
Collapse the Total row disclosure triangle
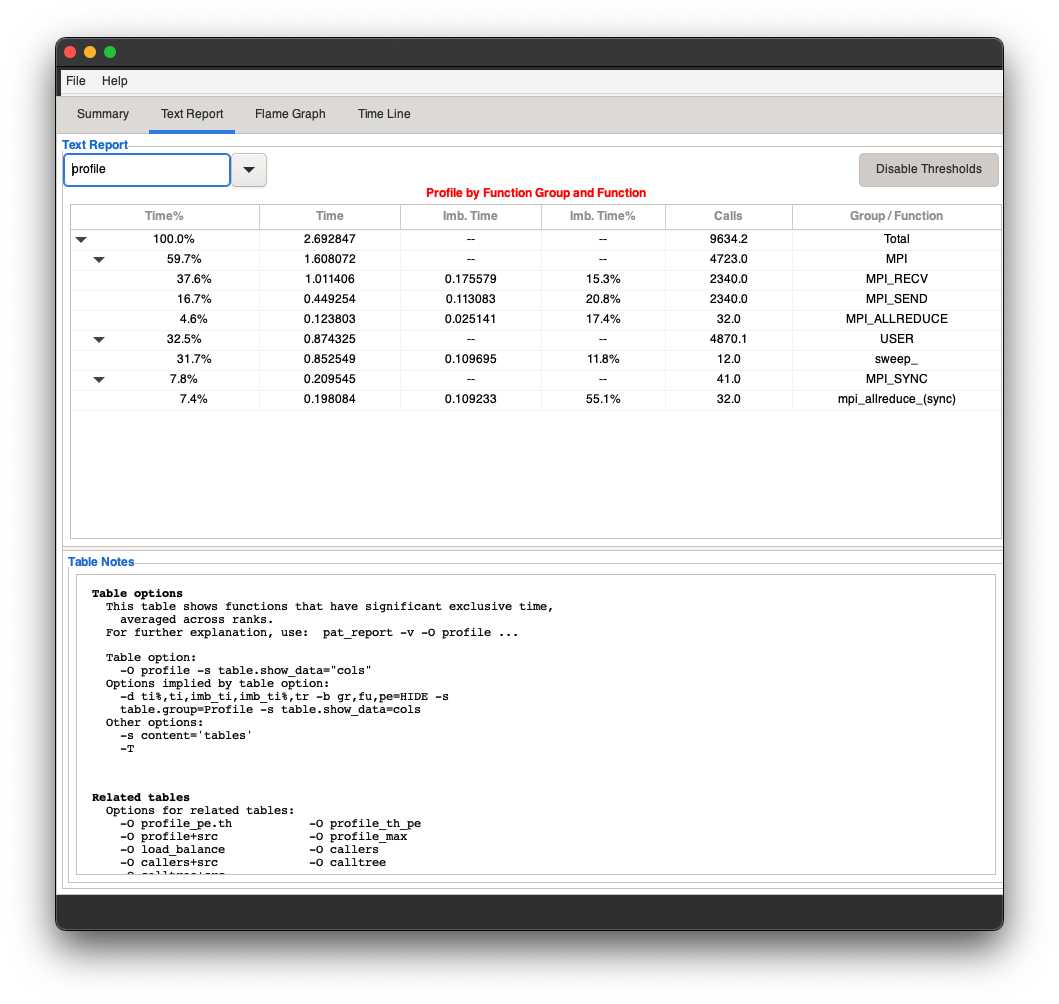(x=80, y=239)
